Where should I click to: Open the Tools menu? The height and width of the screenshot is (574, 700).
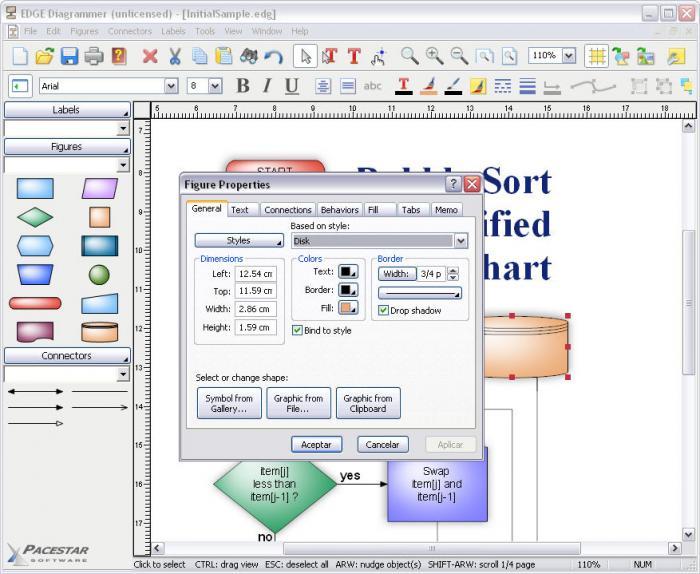[x=205, y=31]
